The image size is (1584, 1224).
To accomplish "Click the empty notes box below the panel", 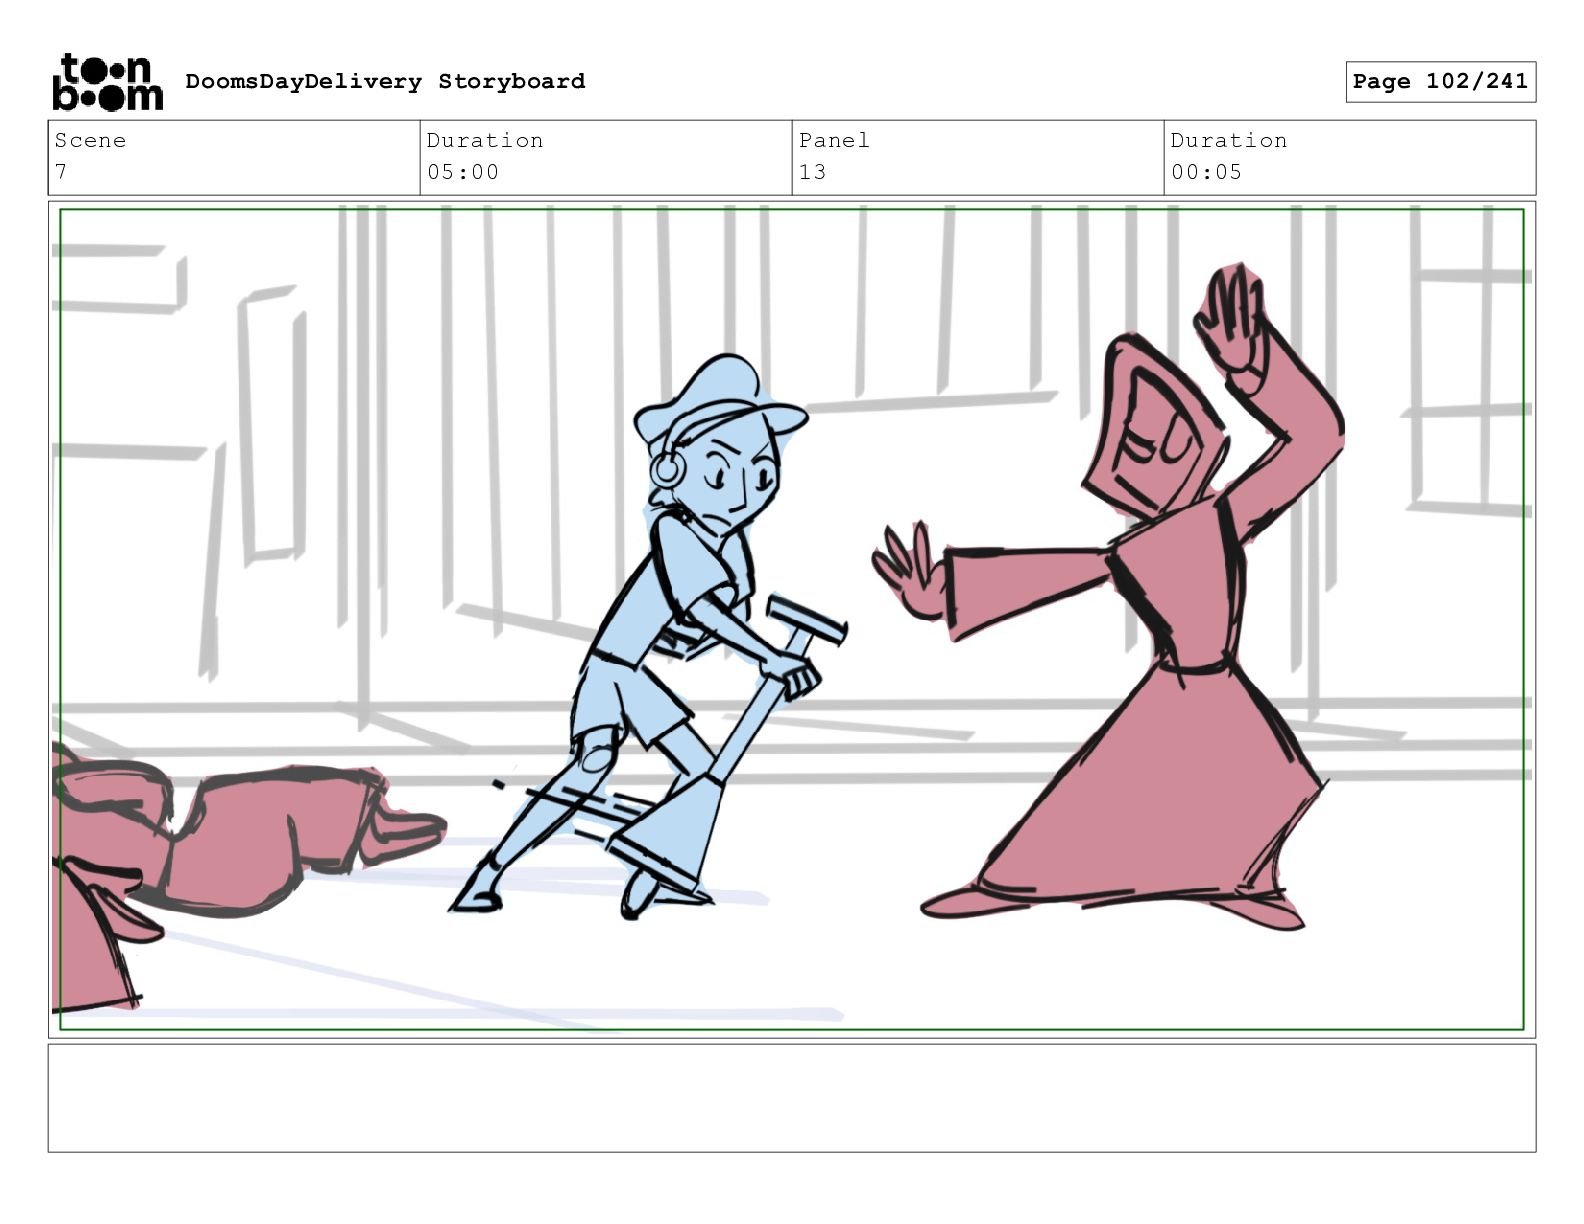I will pos(792,1098).
